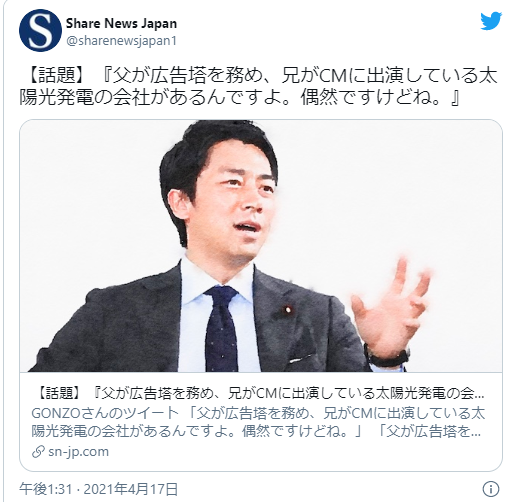The image size is (506, 502).
Task: Open the Share News Japan profile avatar
Action: click(x=40, y=30)
